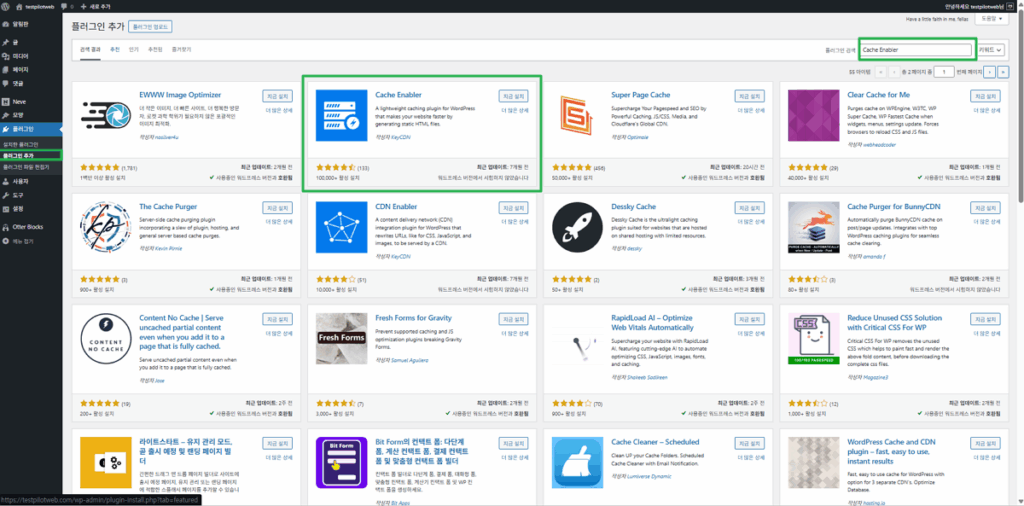Click the plugin search field with Cache Enabler
The image size is (1024, 506).
915,49
